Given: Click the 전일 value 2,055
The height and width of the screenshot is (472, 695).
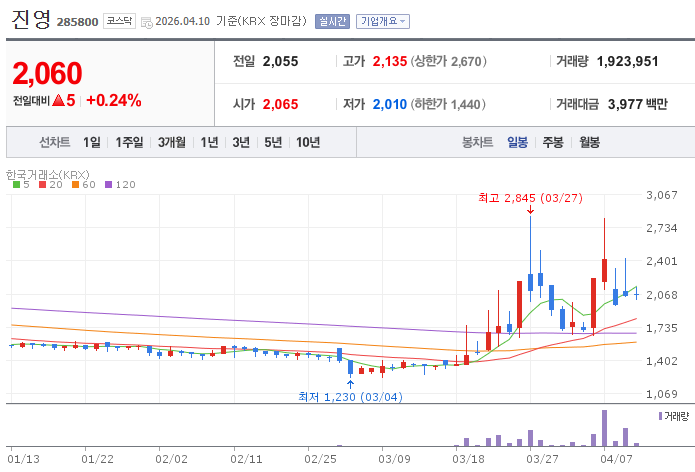Looking at the screenshot, I should [x=281, y=62].
